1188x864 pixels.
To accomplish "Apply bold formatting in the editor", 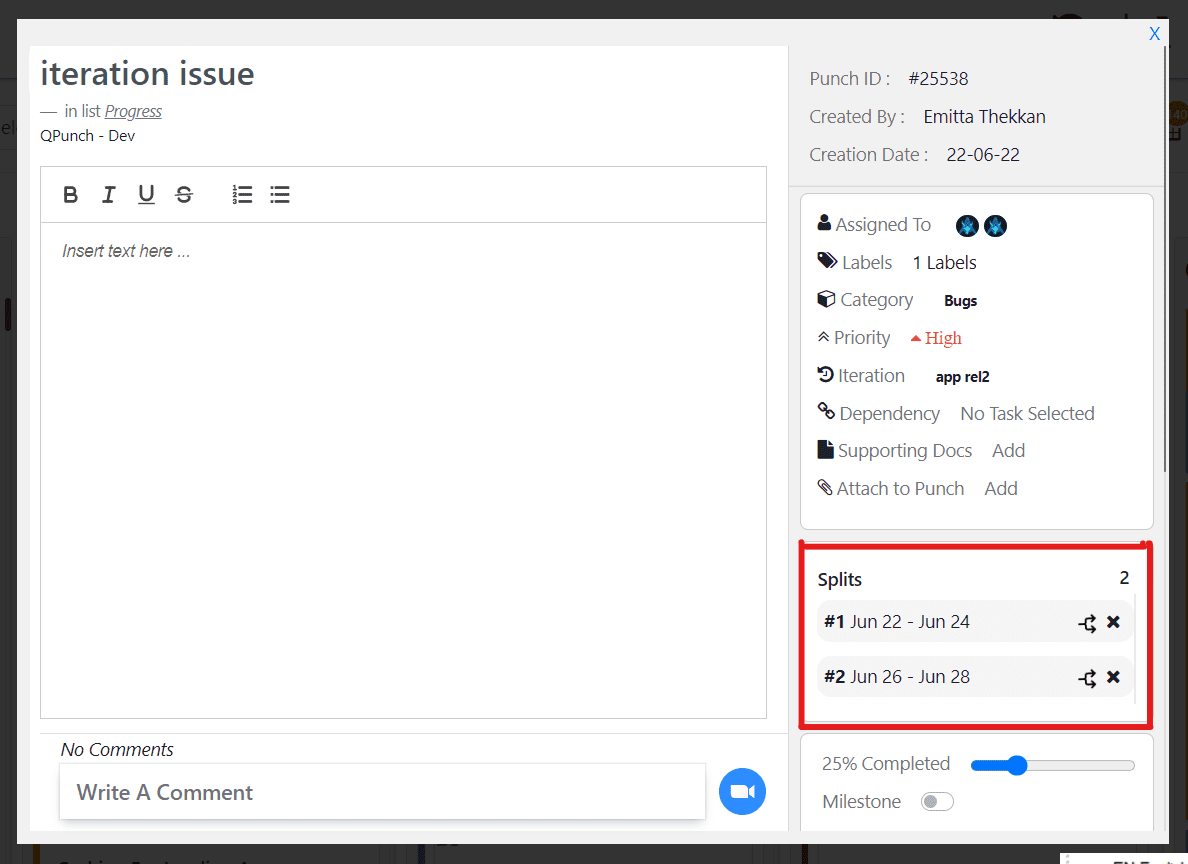I will (x=70, y=194).
